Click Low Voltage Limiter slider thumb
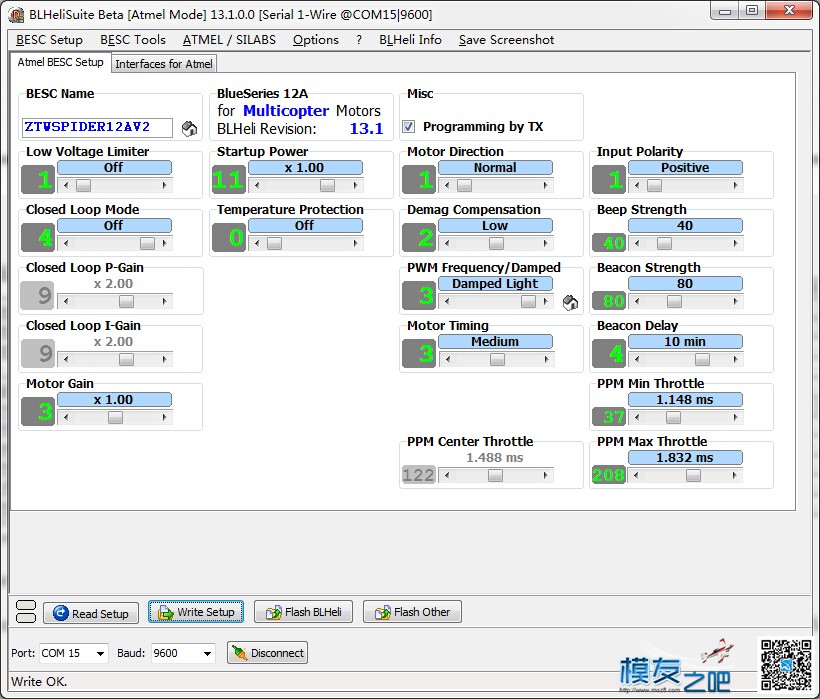This screenshot has height=699, width=820. (x=83, y=186)
